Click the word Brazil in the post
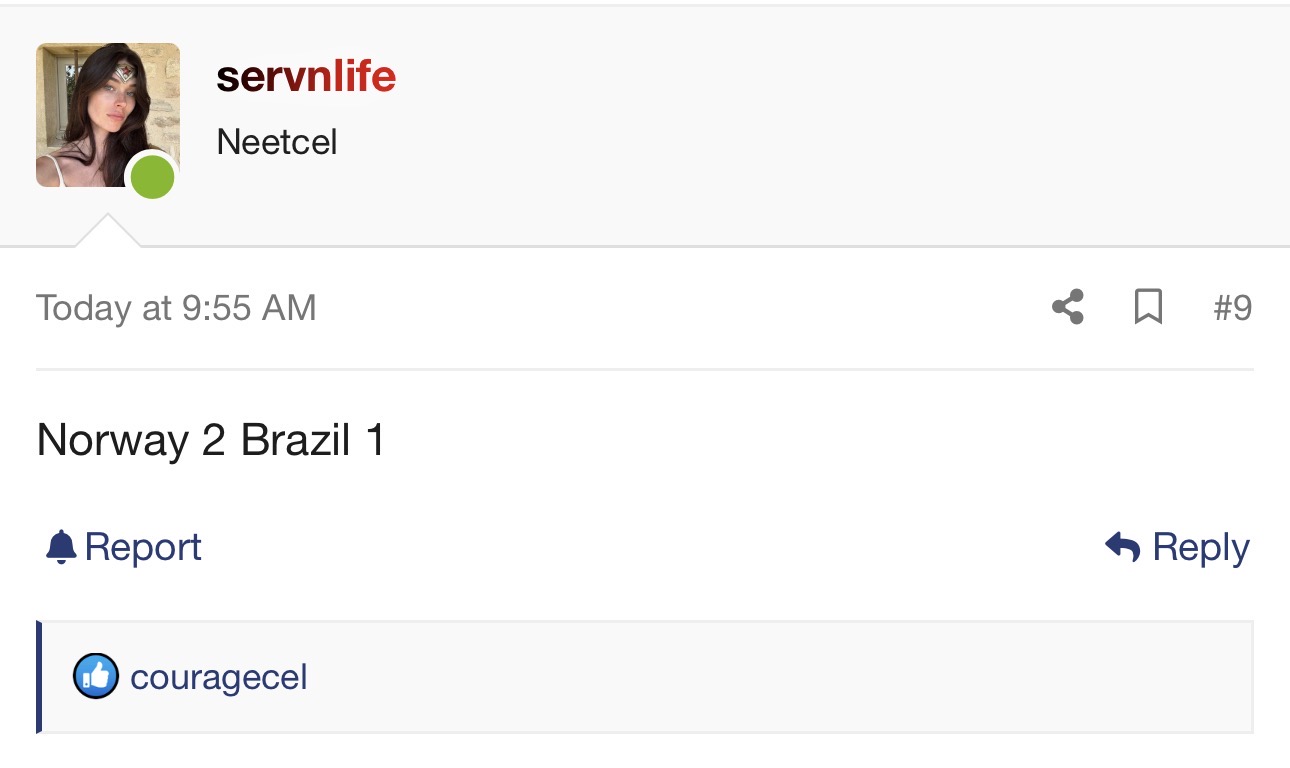This screenshot has height=768, width=1290. [x=296, y=441]
